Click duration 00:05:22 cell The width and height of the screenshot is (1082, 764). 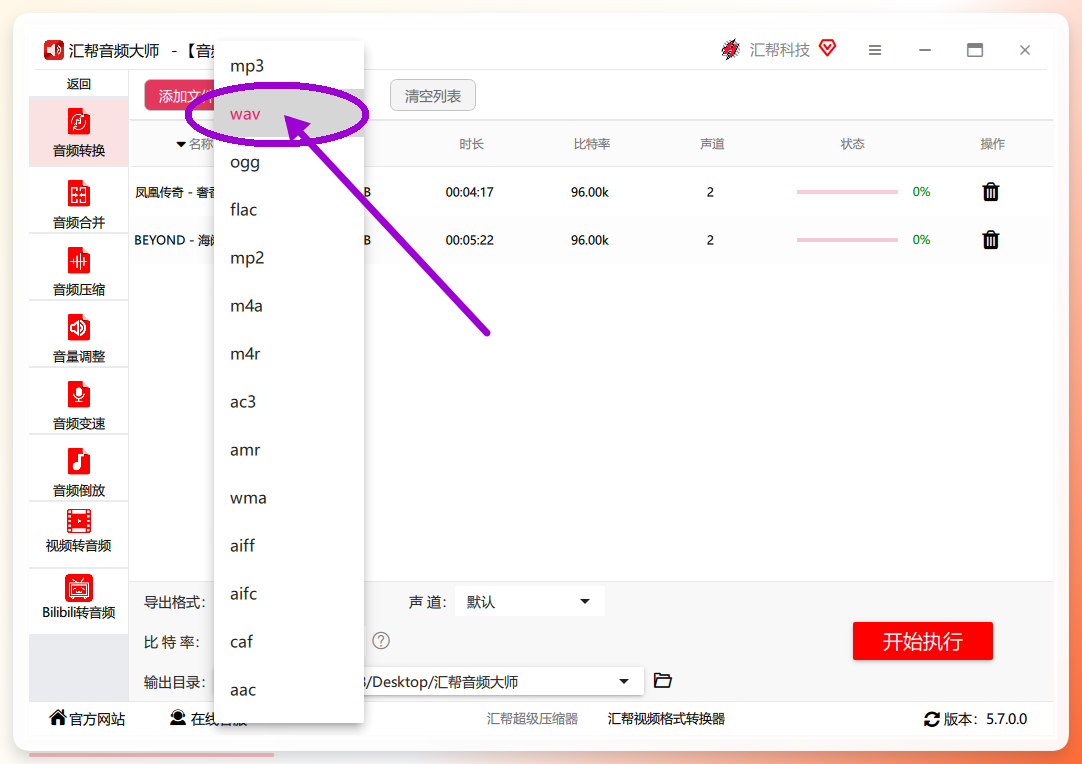tap(469, 239)
